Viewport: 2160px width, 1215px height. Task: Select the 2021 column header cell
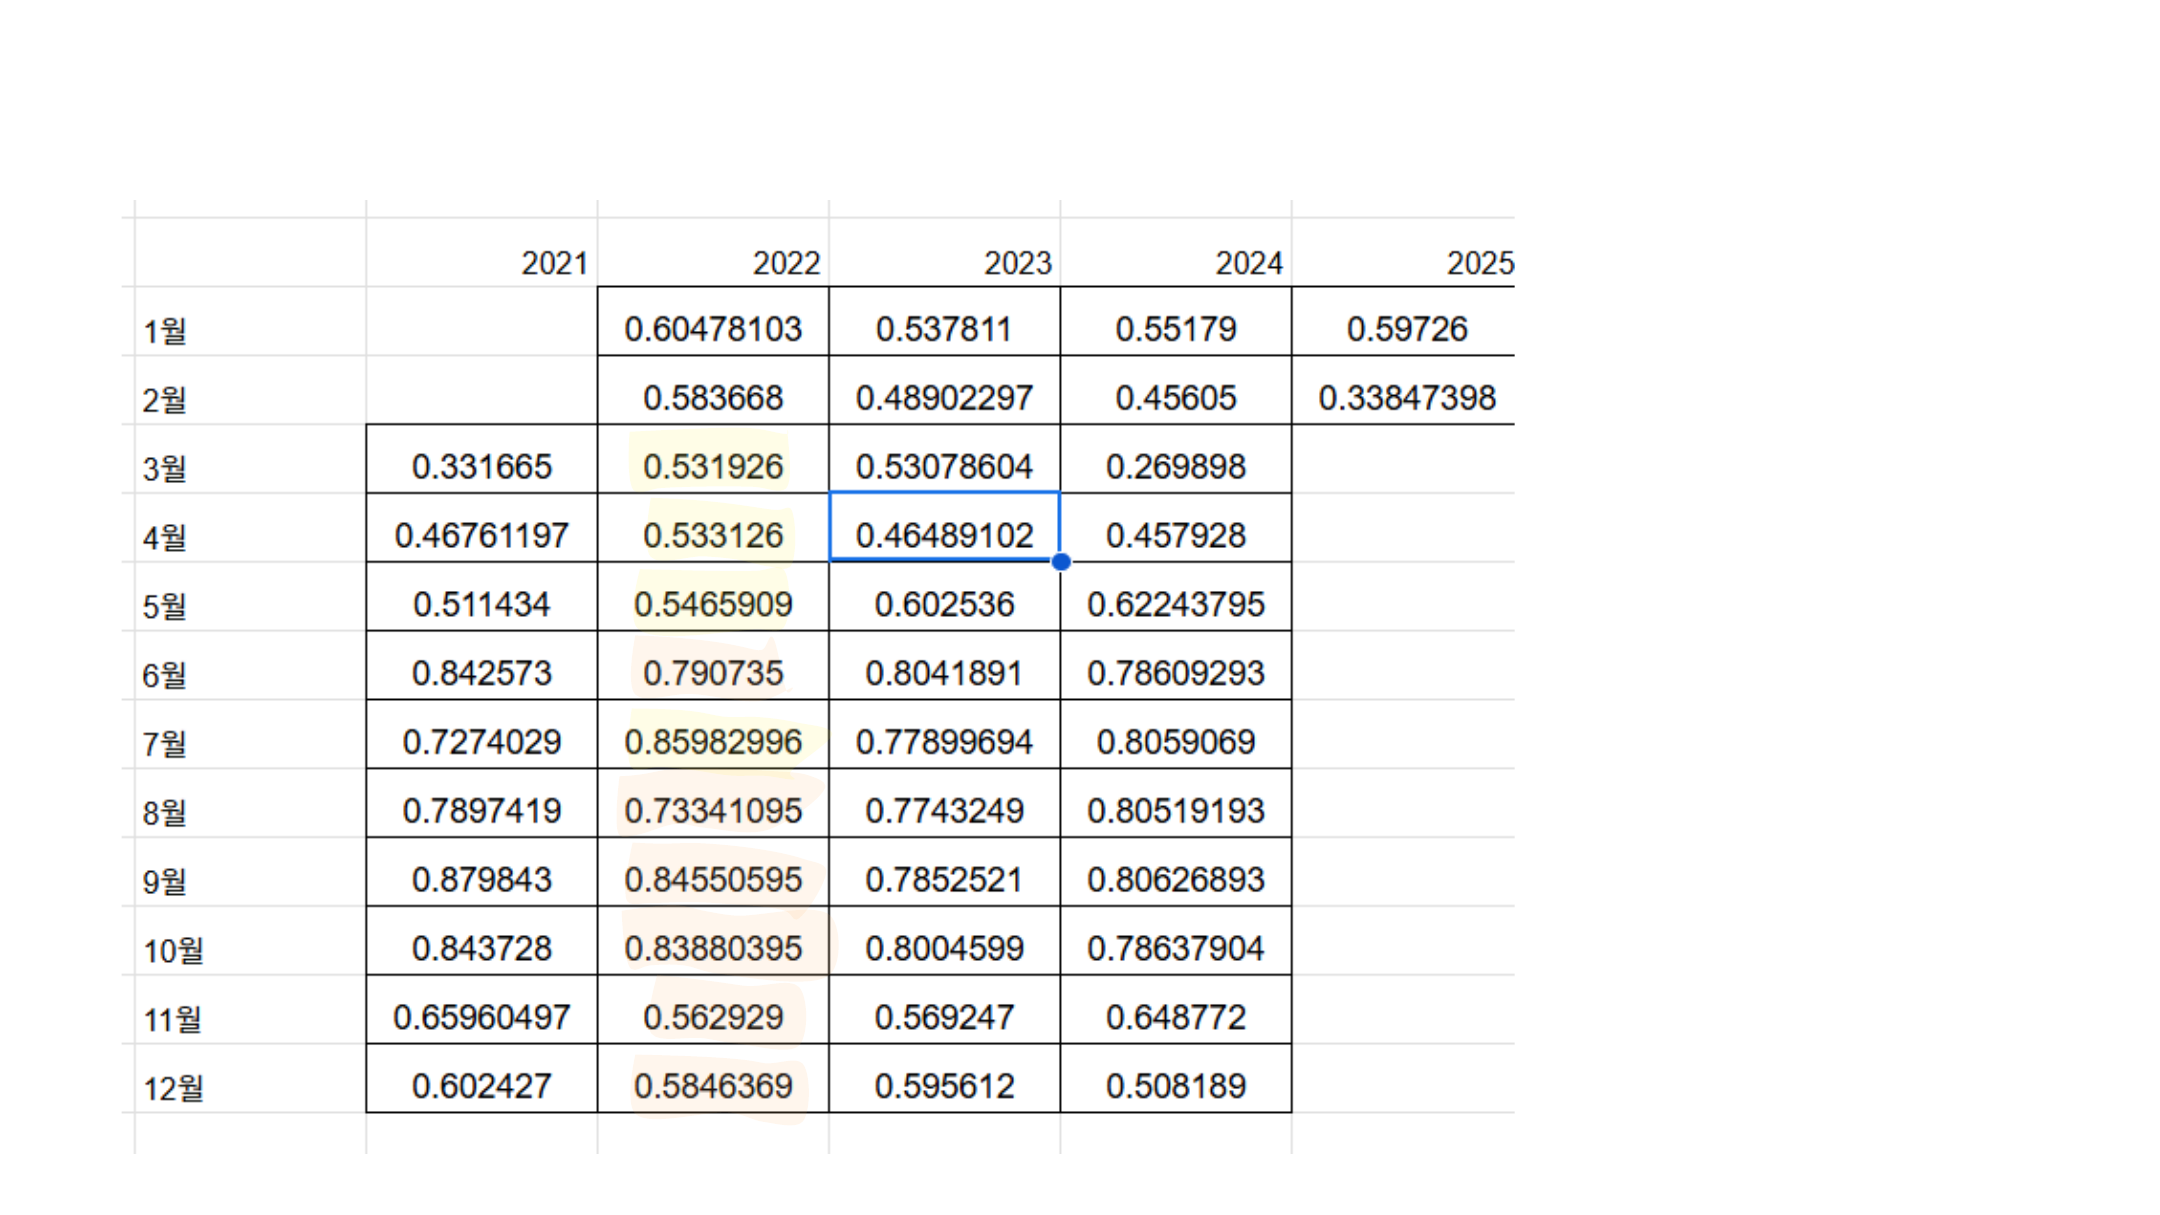click(x=554, y=263)
